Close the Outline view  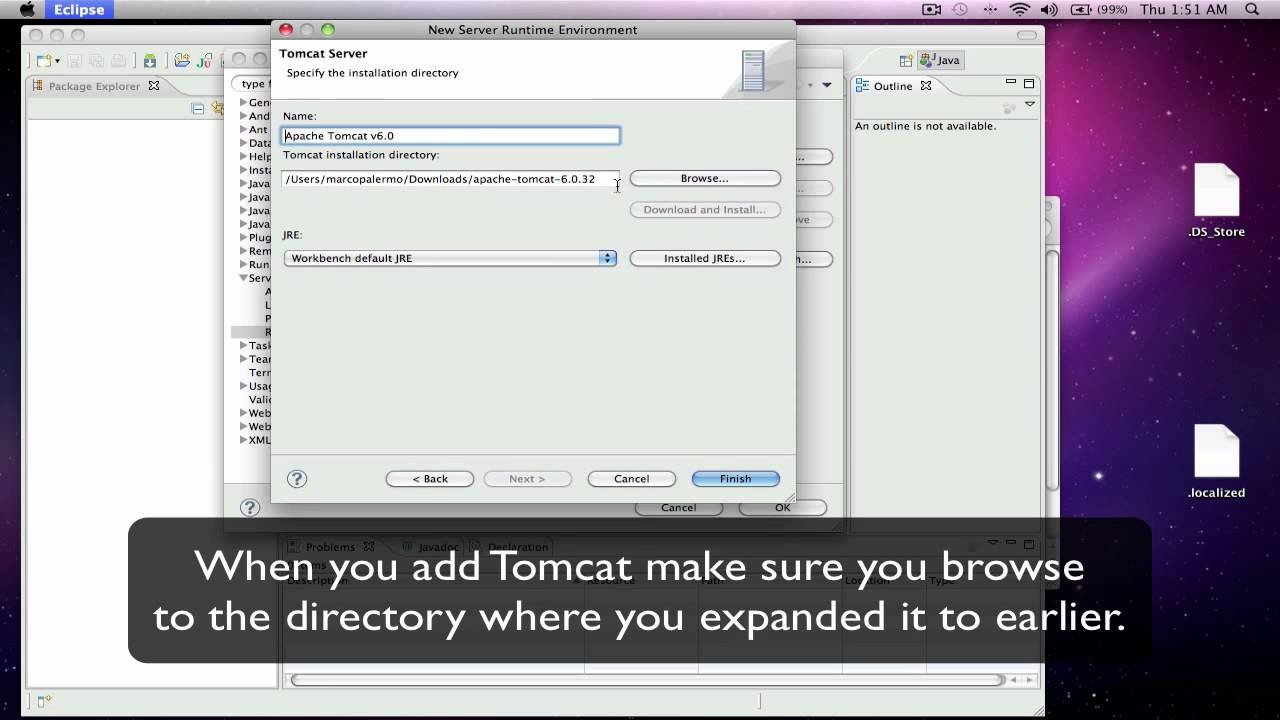926,86
